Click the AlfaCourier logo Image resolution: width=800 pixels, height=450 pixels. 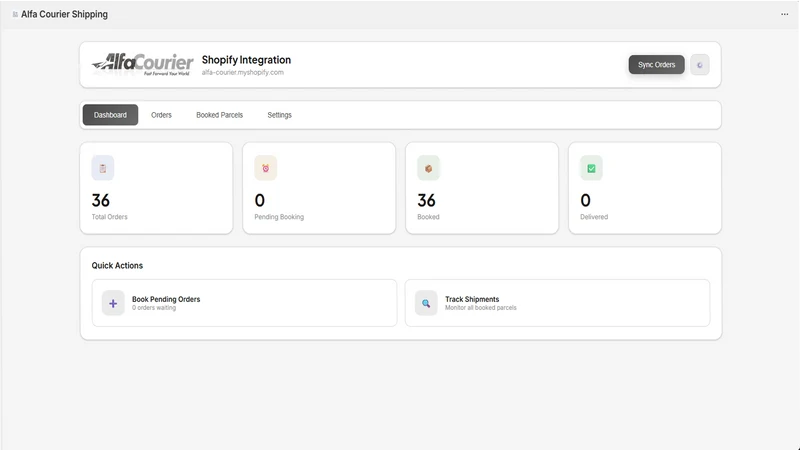click(x=142, y=64)
